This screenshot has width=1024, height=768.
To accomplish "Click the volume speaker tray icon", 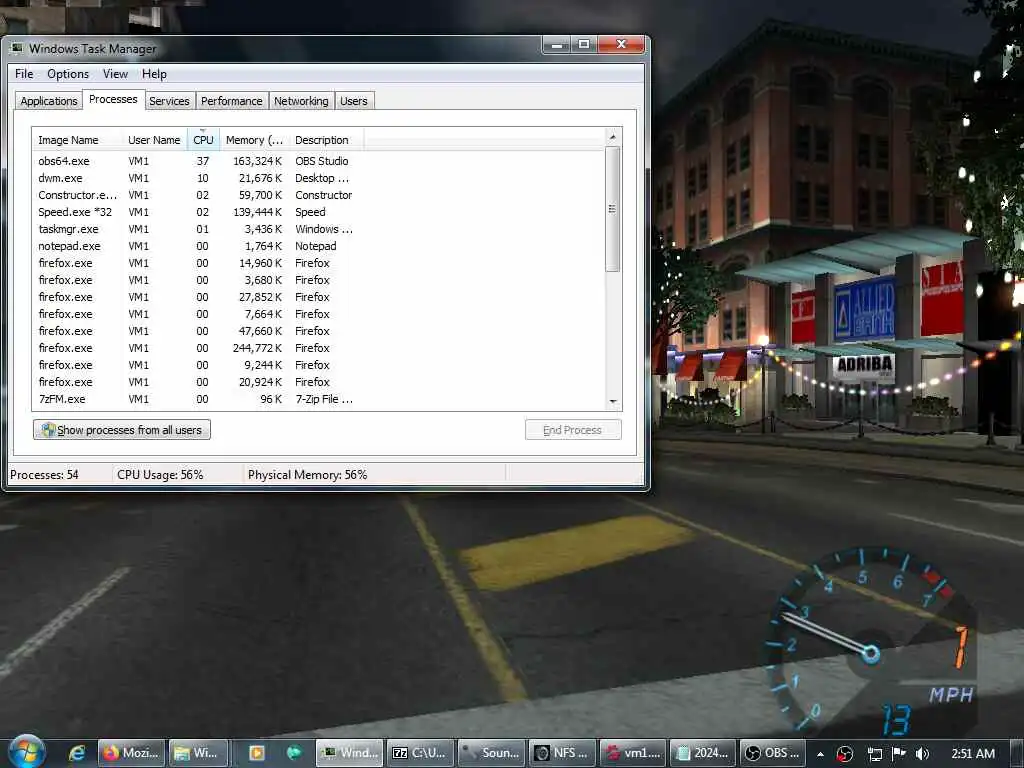I will (922, 754).
